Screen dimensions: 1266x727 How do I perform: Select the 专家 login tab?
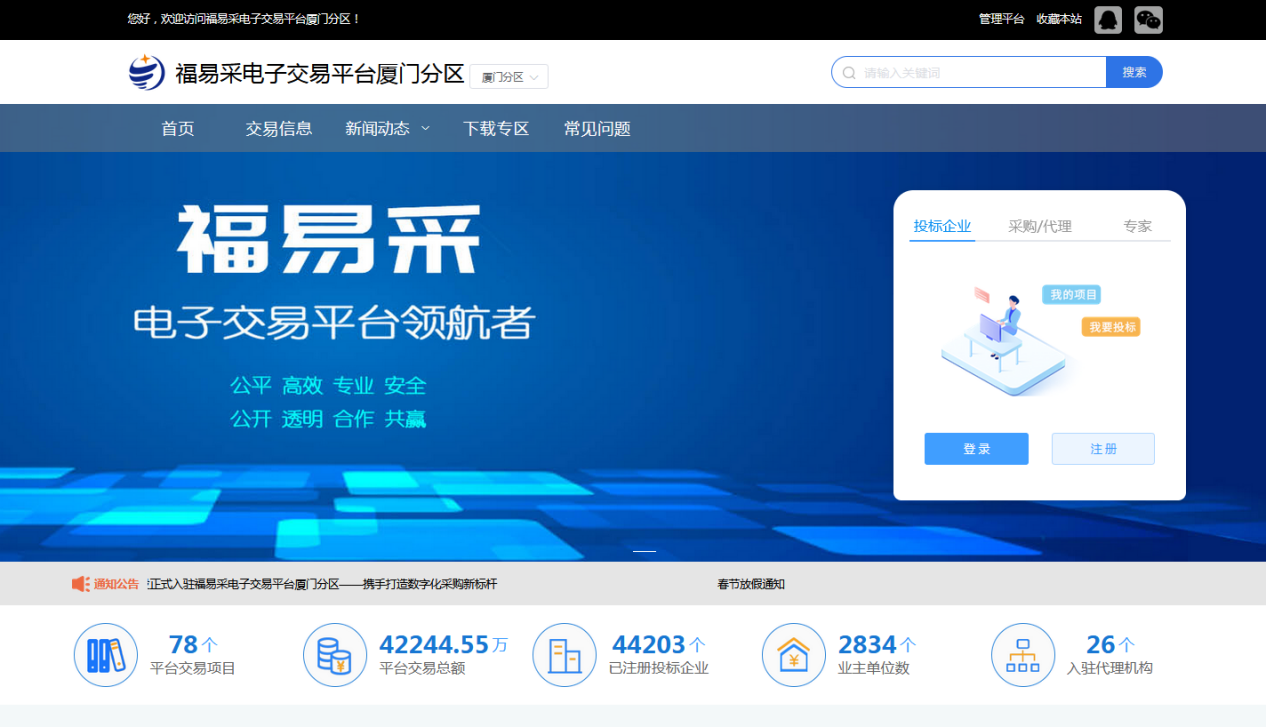1137,227
